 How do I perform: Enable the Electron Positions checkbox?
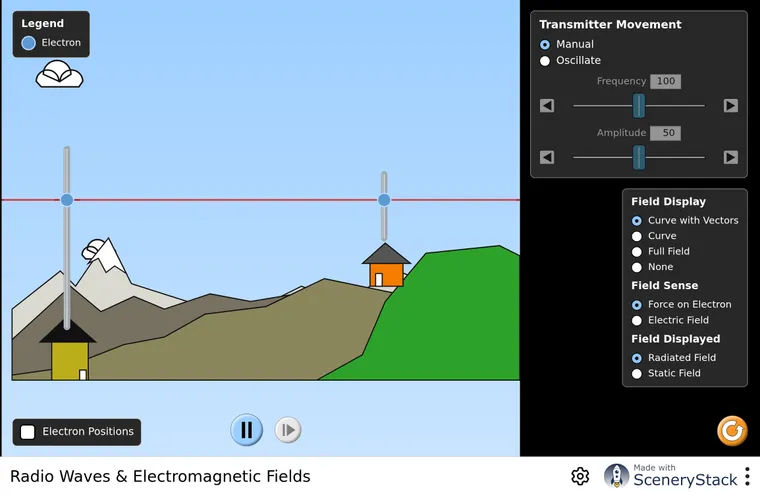tap(28, 432)
